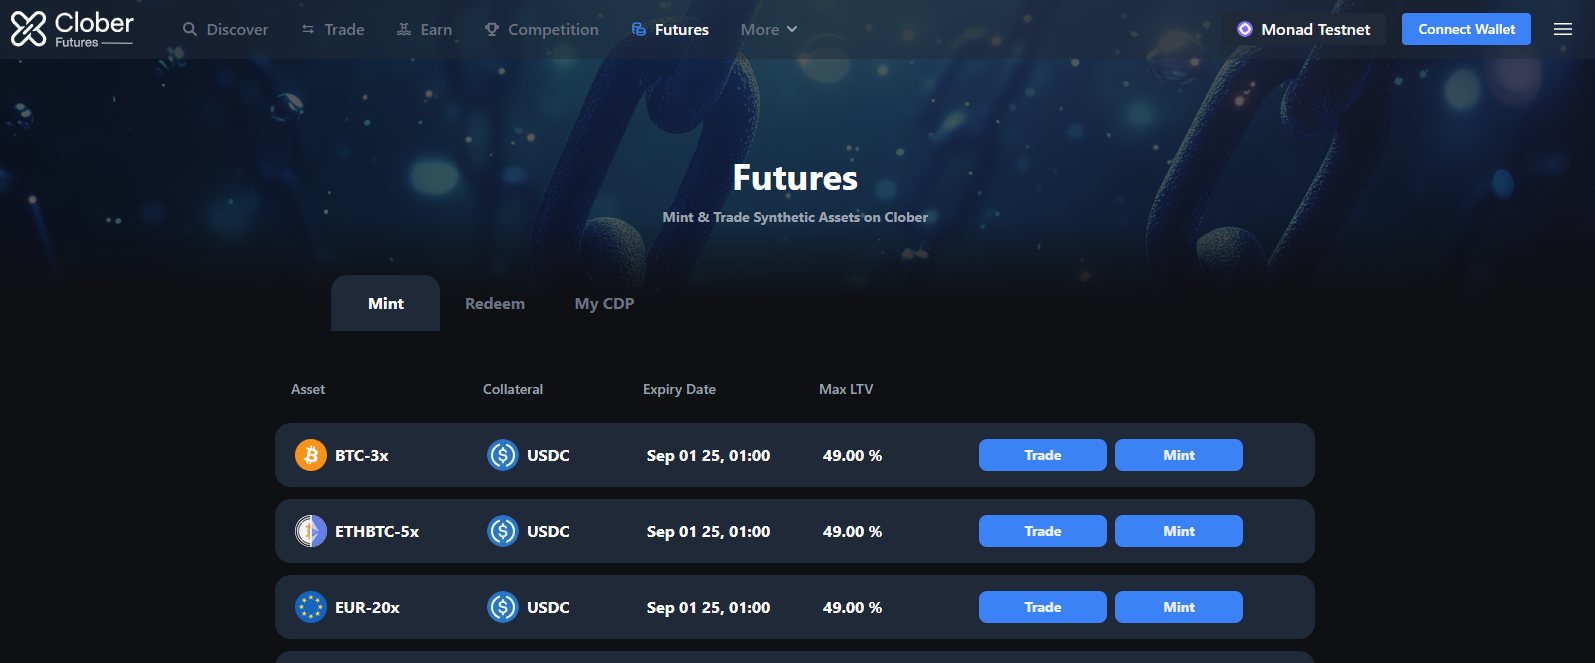Click the Monad Testnet network icon
This screenshot has height=663, width=1595.
point(1245,29)
